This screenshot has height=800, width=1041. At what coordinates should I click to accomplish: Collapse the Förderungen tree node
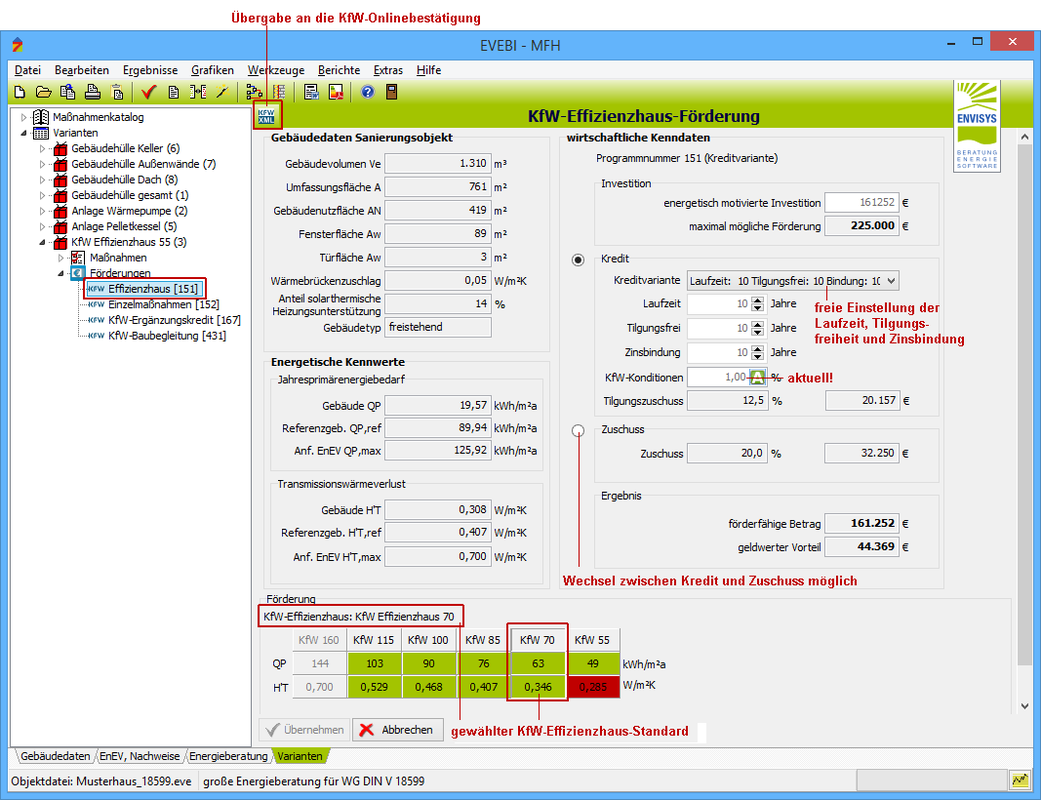pyautogui.click(x=60, y=273)
